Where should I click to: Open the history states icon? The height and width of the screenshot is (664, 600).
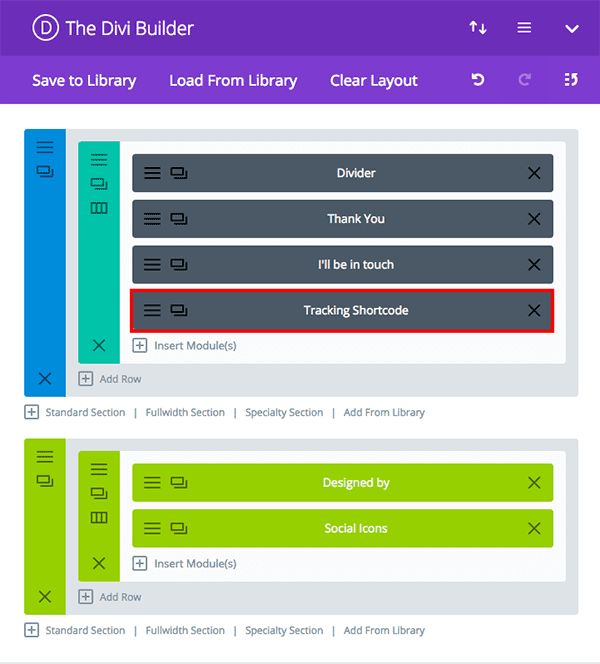pyautogui.click(x=571, y=80)
